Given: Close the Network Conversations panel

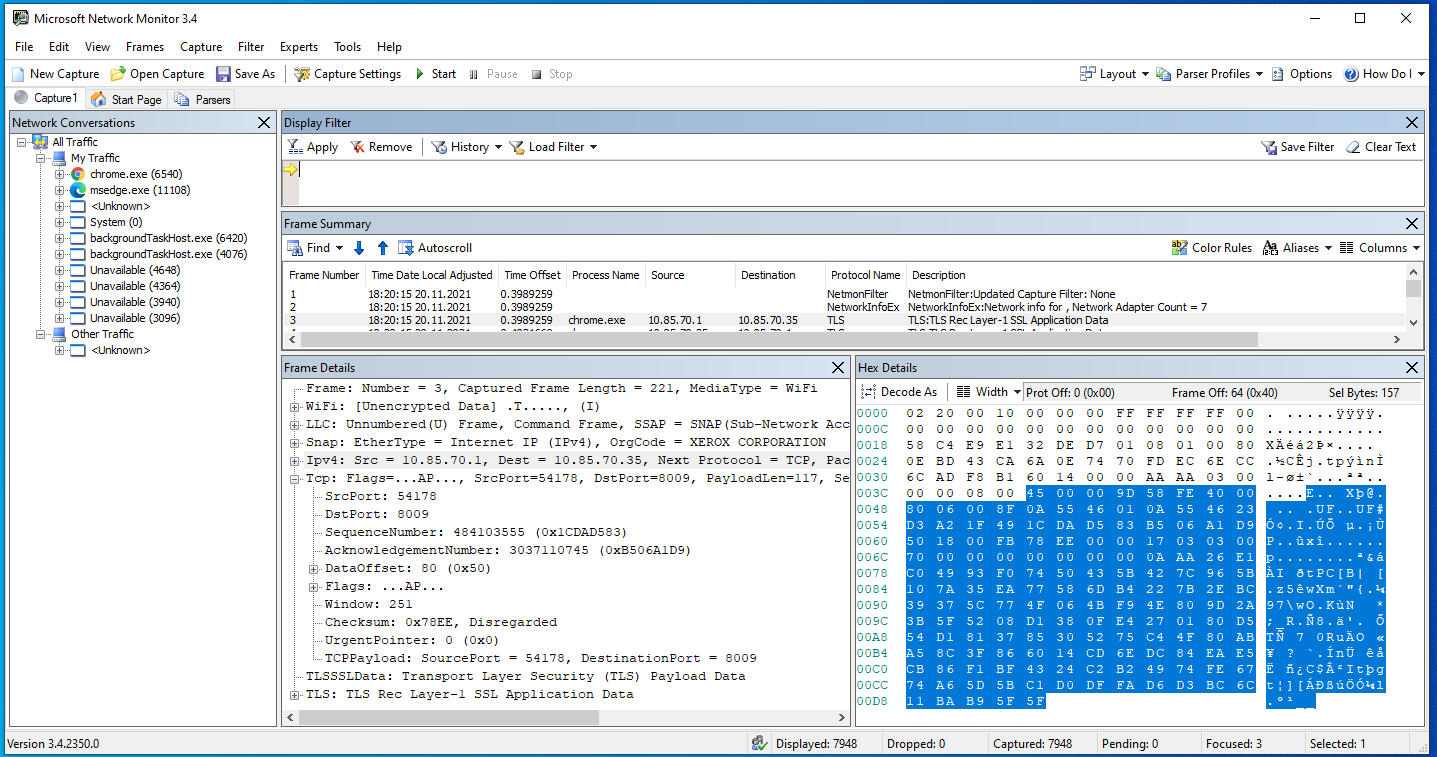Looking at the screenshot, I should pos(264,123).
